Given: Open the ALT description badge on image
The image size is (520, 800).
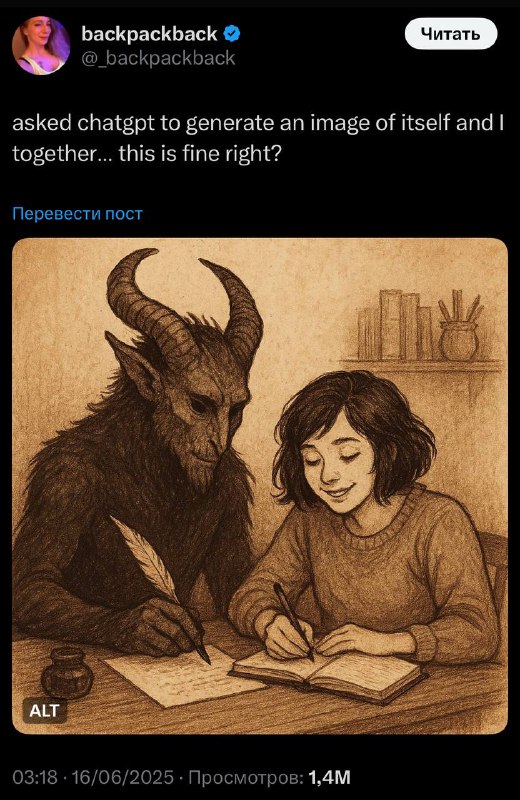Looking at the screenshot, I should click(x=44, y=711).
